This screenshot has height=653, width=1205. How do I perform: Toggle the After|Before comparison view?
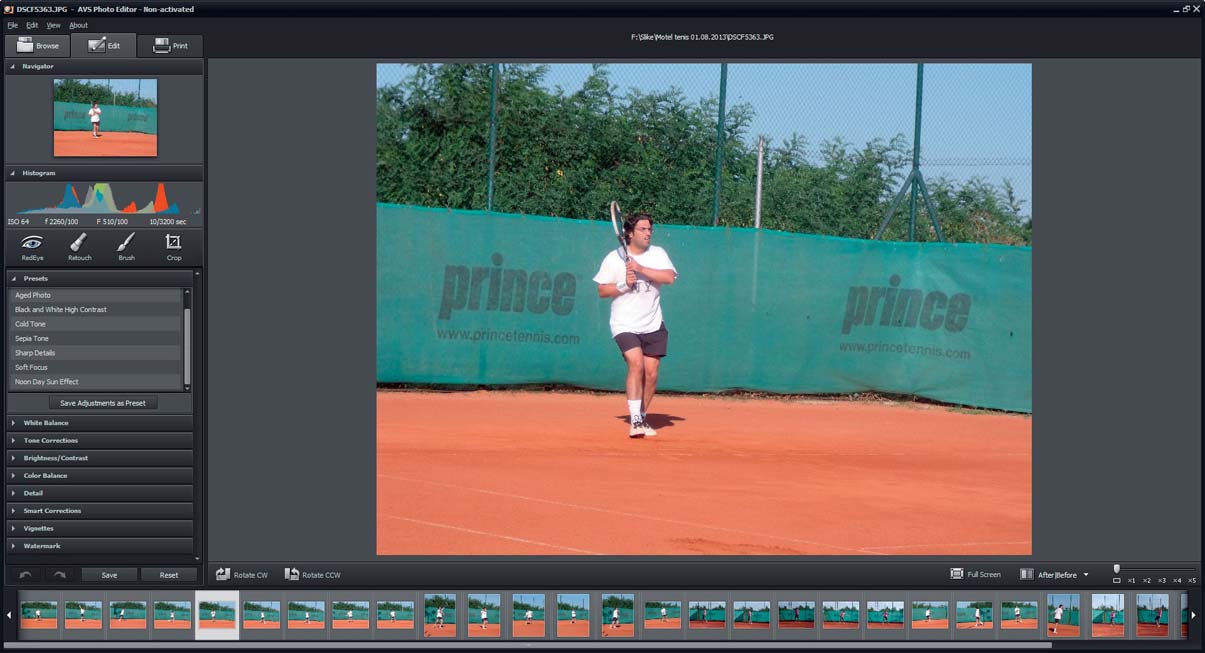coord(1048,575)
